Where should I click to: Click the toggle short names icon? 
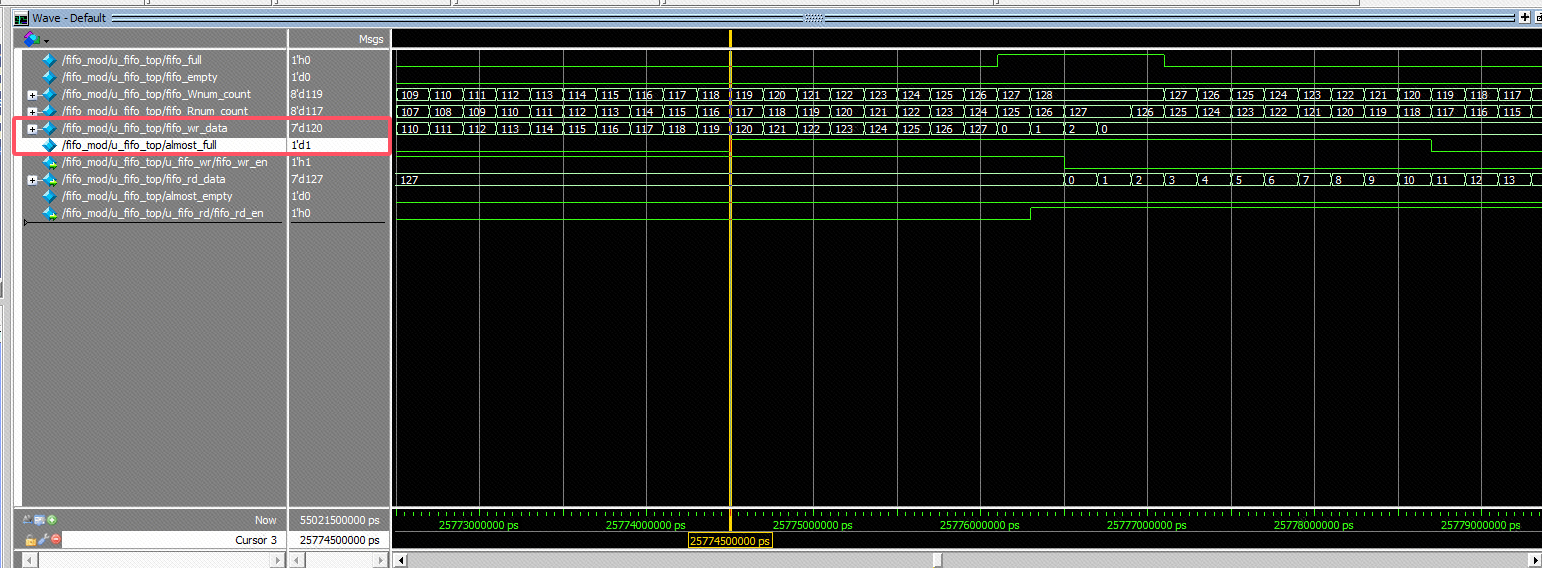tap(28, 520)
